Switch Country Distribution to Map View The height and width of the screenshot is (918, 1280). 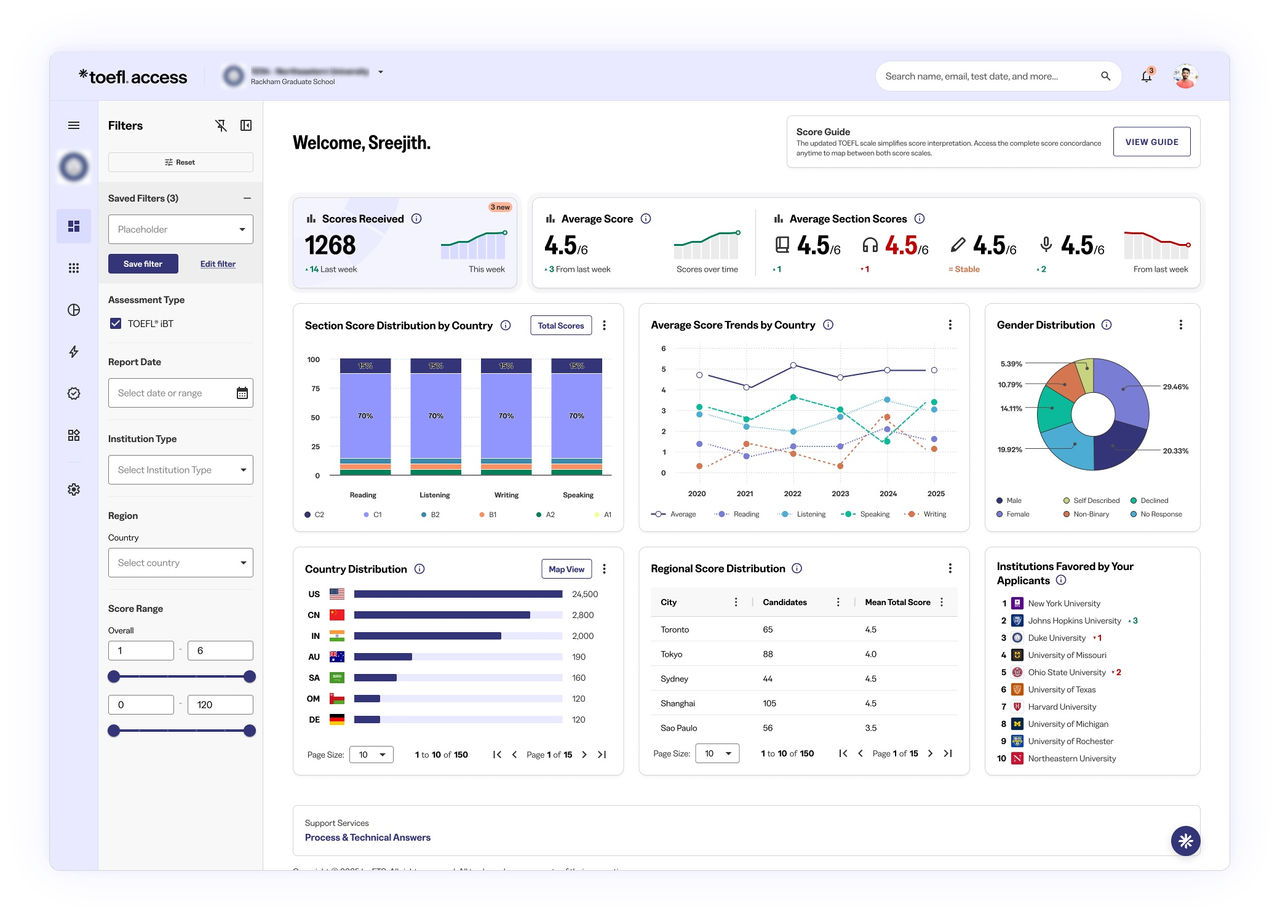(x=566, y=568)
